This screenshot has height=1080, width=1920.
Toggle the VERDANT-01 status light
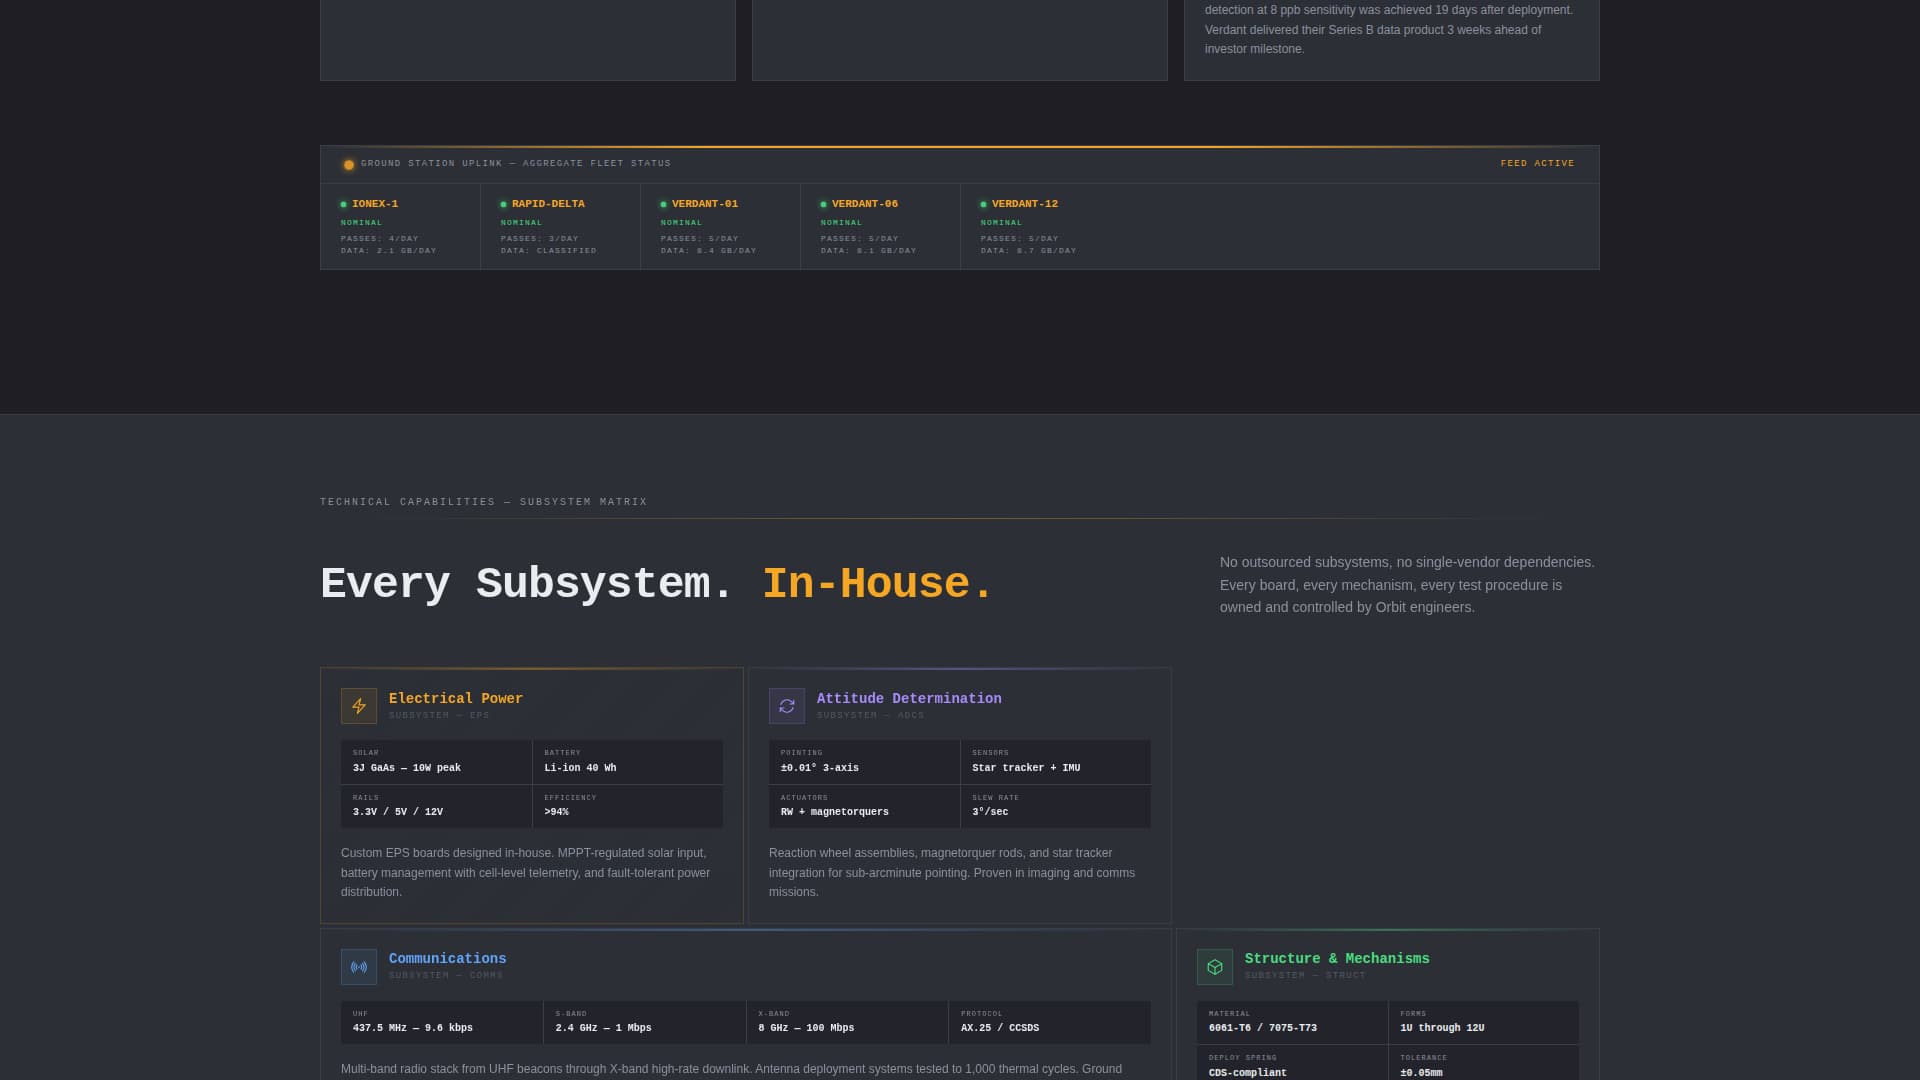point(662,204)
